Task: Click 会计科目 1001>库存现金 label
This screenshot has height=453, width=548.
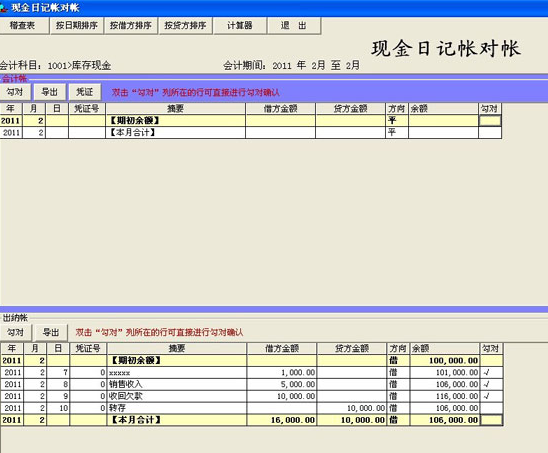Action: coord(56,65)
